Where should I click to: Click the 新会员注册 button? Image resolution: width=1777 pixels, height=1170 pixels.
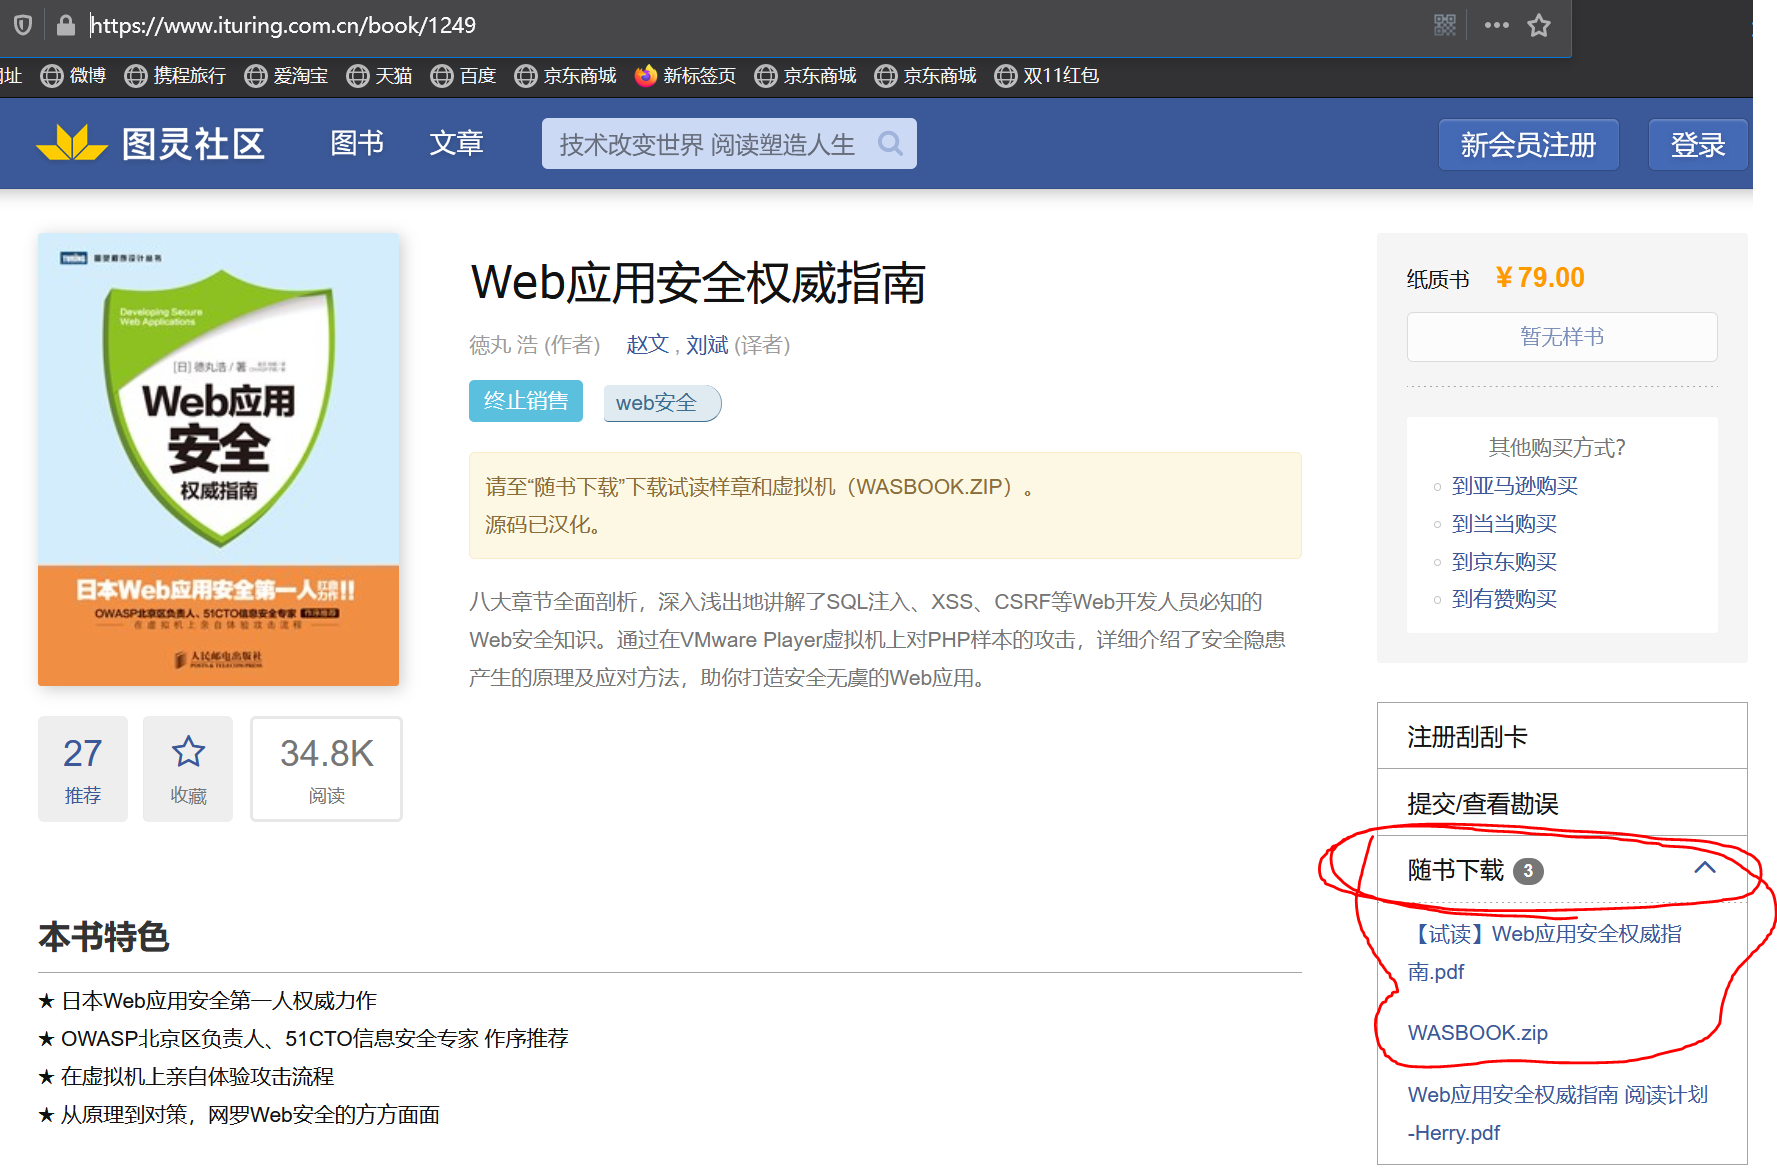coord(1528,143)
